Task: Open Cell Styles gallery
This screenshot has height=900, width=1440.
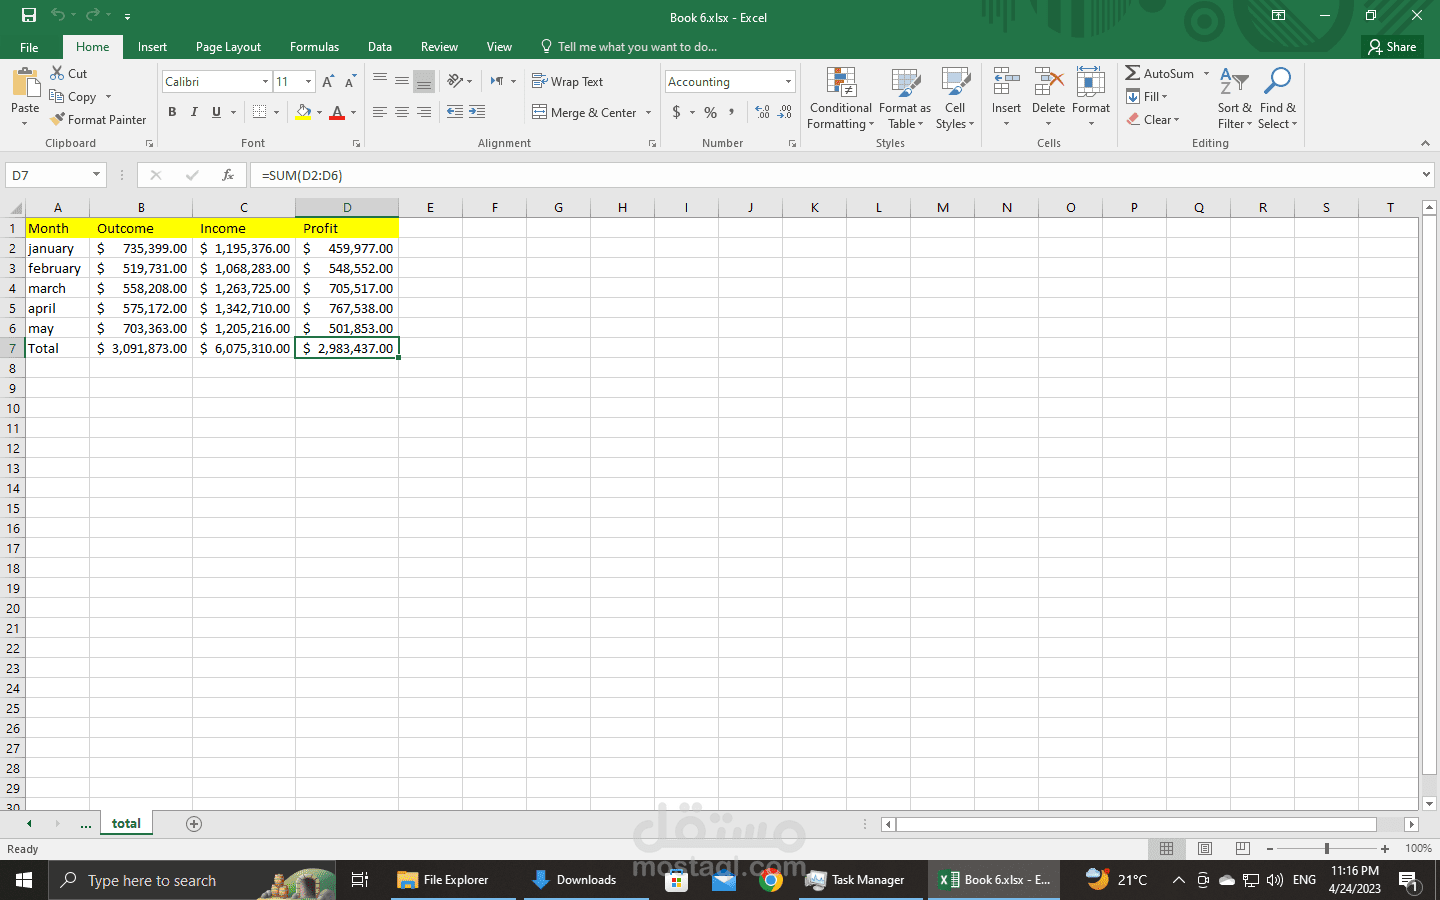Action: (x=955, y=98)
